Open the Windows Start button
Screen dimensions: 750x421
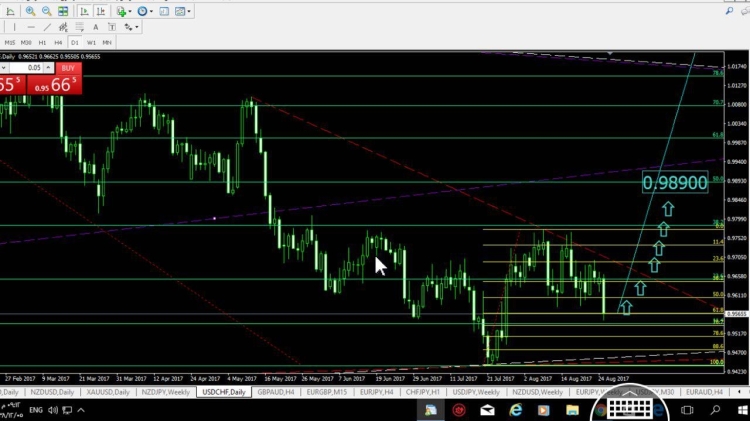pos(743,410)
